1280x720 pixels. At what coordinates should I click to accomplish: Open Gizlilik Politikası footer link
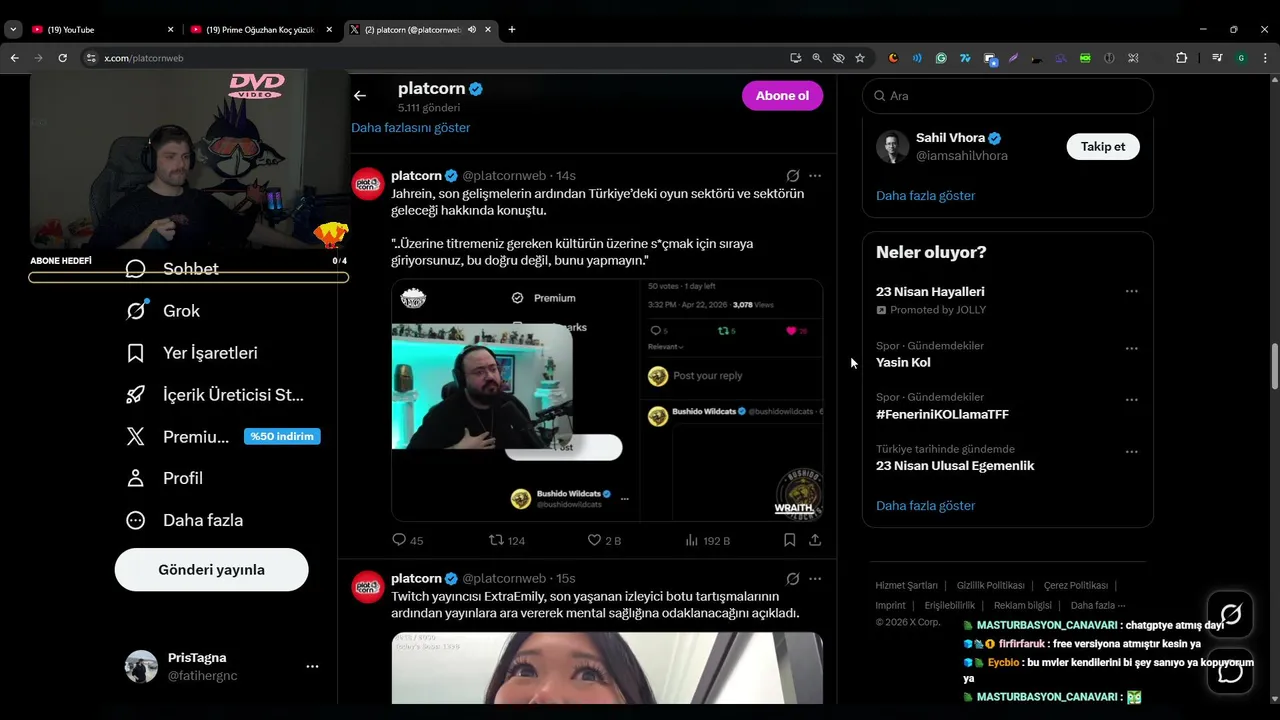990,586
